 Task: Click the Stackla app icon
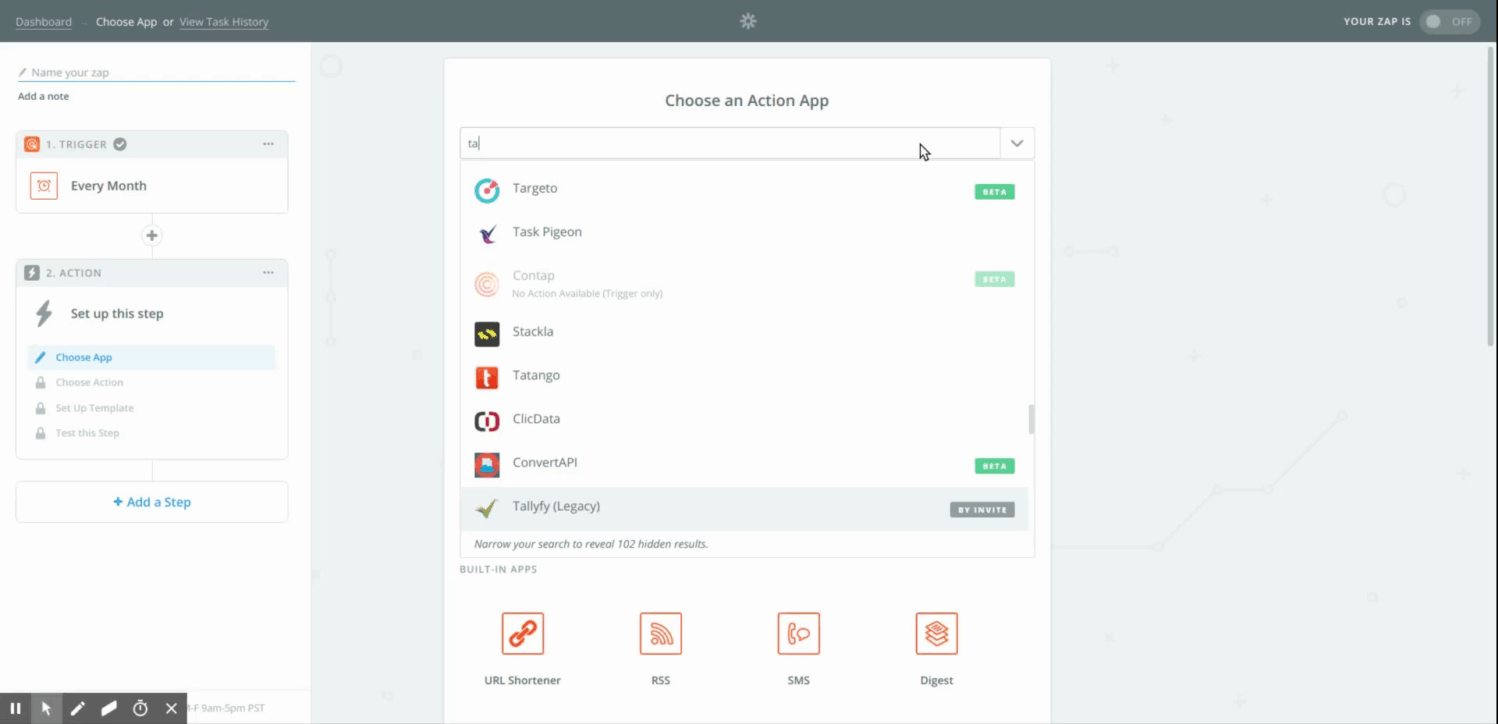(487, 333)
